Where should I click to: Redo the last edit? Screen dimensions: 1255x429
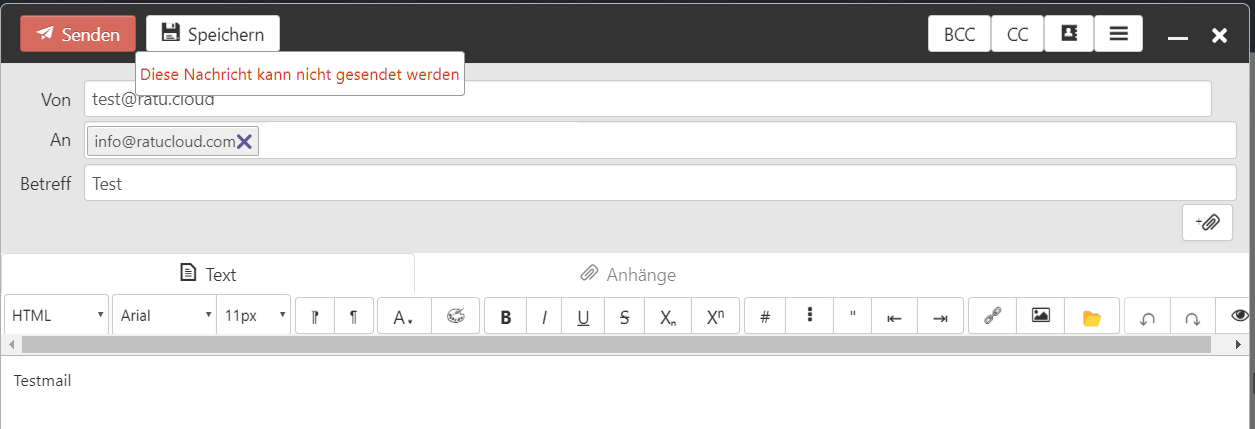[x=1192, y=316]
